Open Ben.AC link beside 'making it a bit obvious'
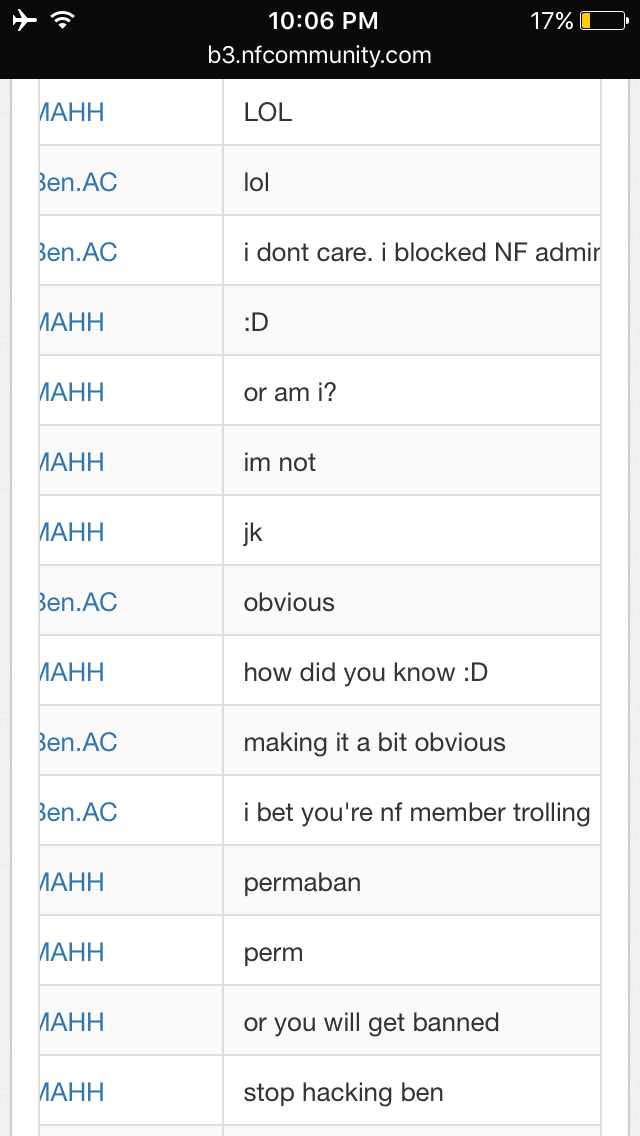640x1136 pixels. [78, 742]
